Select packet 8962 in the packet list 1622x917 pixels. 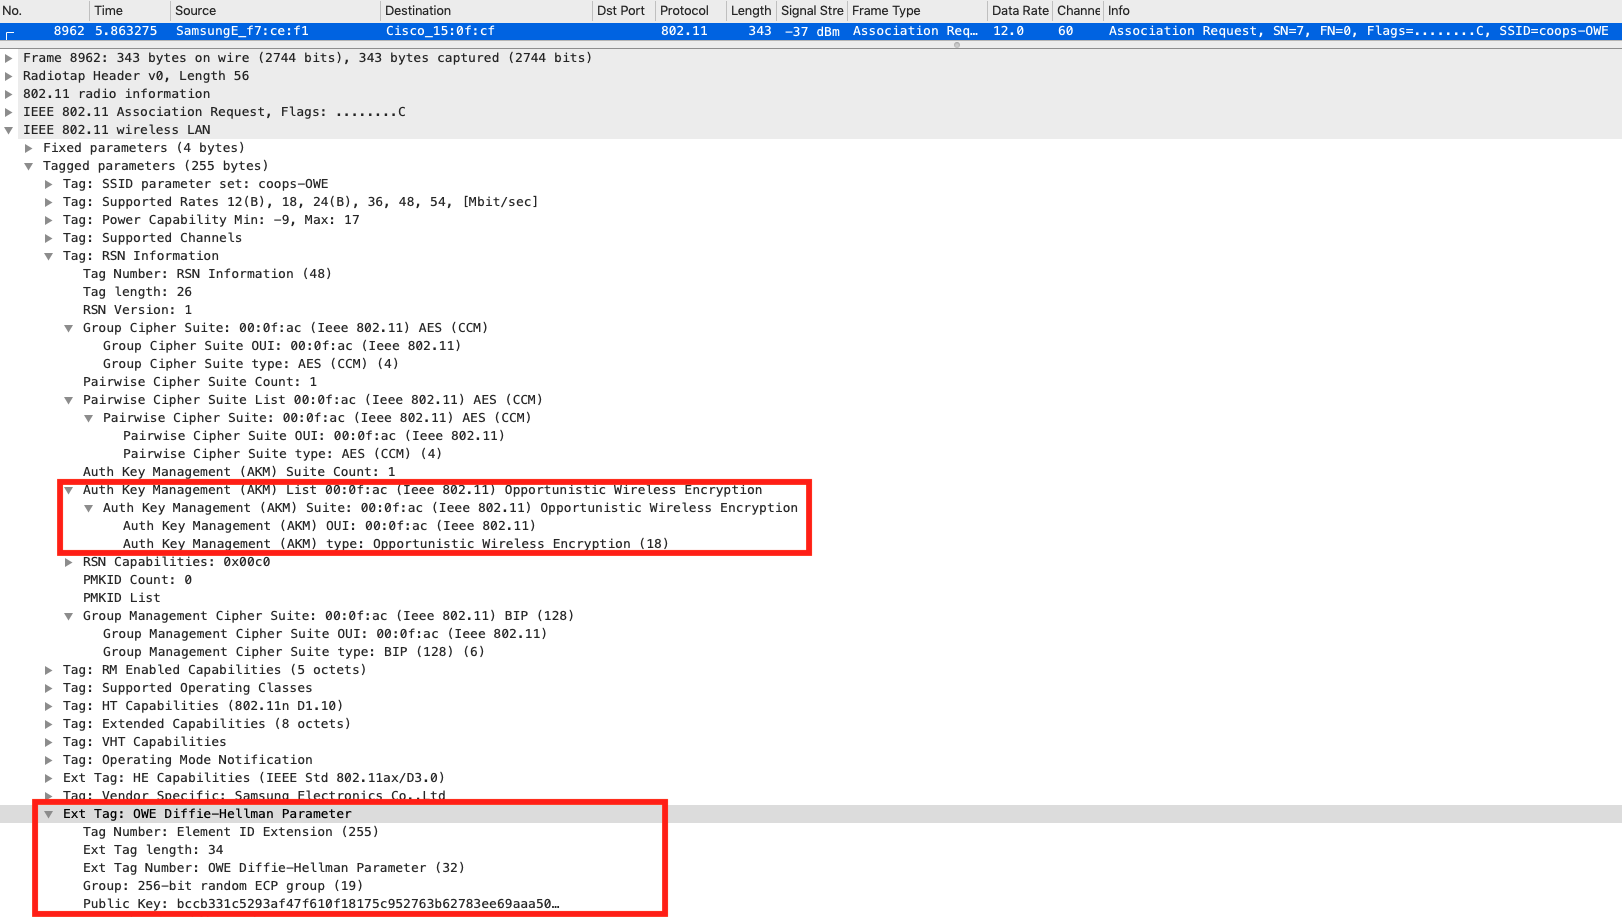coord(500,31)
